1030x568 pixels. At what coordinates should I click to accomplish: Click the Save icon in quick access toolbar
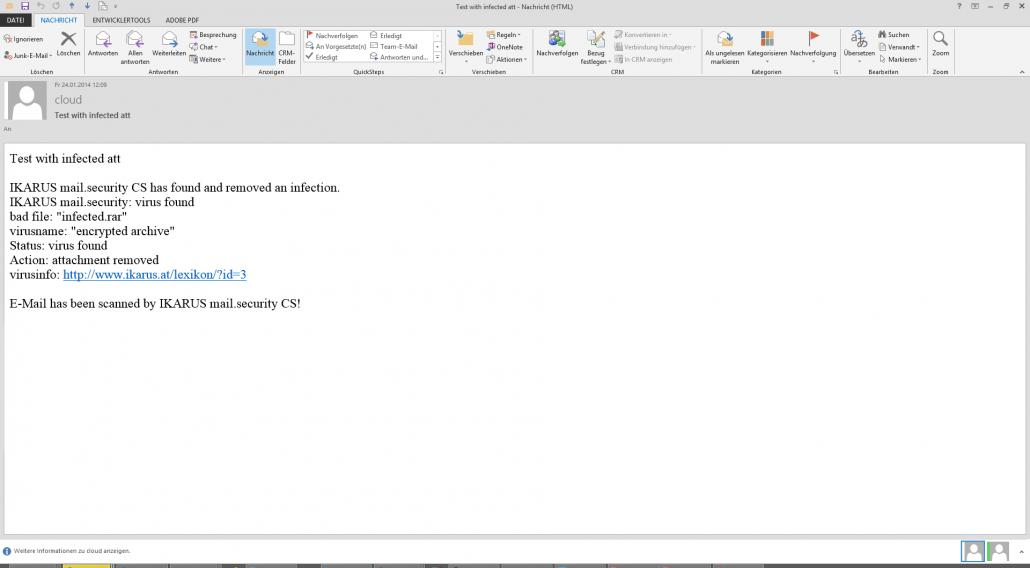coord(25,7)
